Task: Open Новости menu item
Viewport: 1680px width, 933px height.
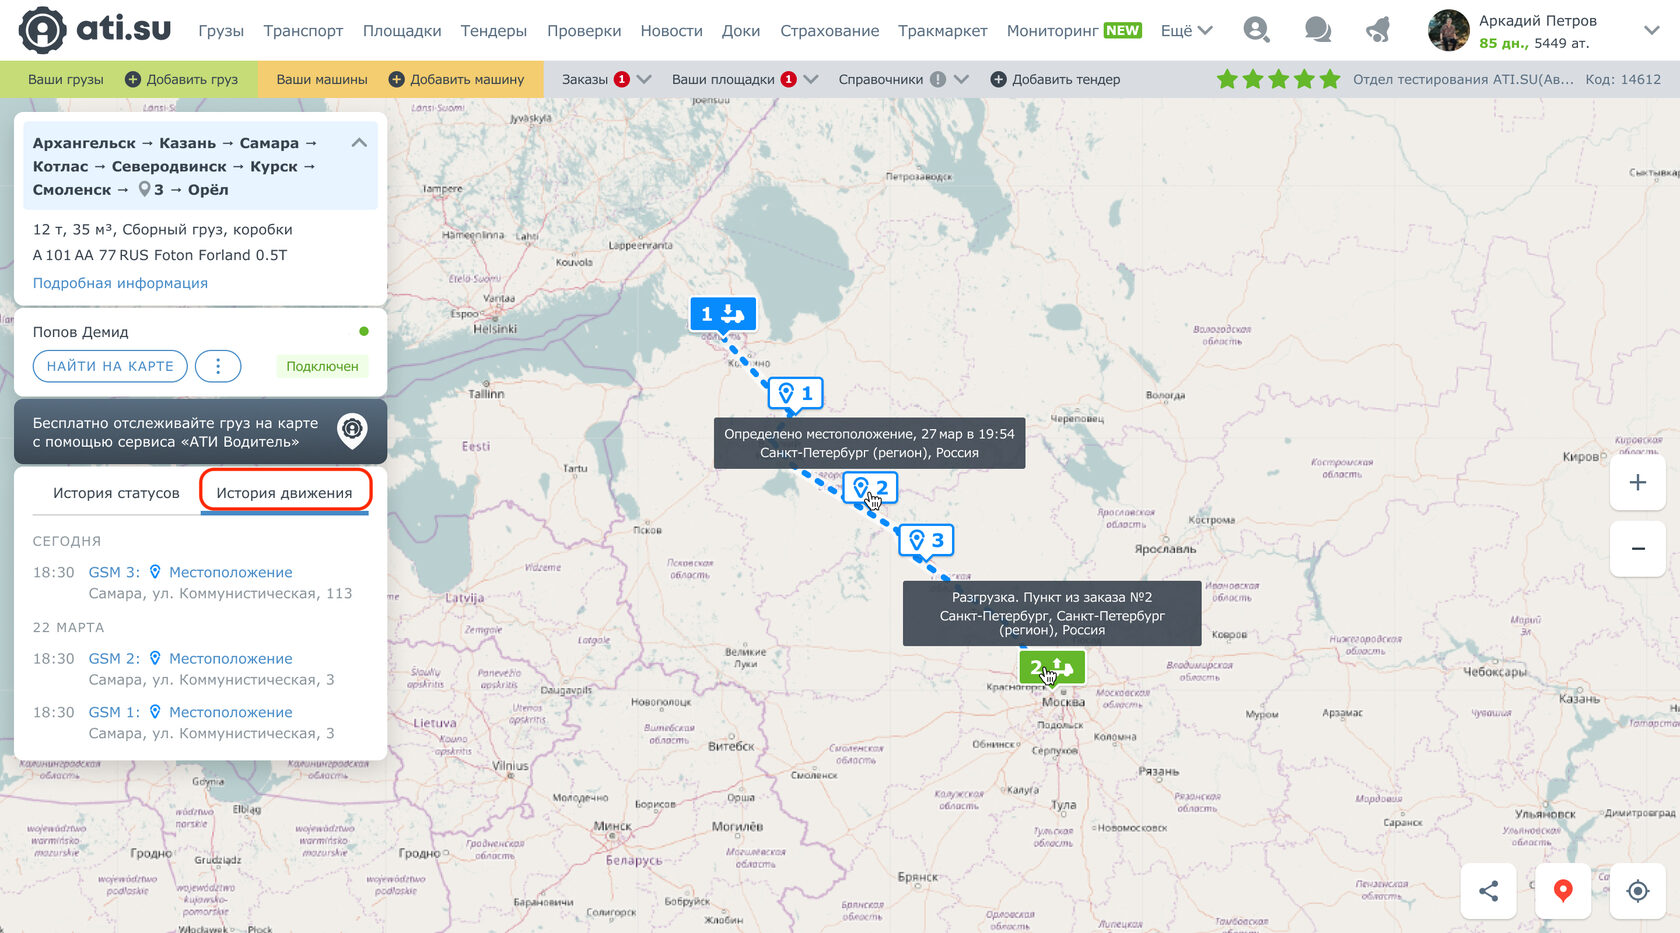Action: point(671,31)
